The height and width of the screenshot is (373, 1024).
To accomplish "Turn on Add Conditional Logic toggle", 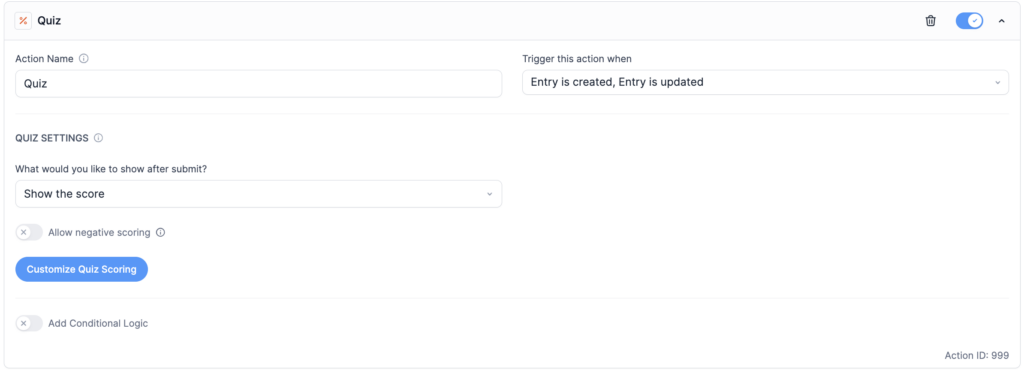I will click(x=29, y=323).
